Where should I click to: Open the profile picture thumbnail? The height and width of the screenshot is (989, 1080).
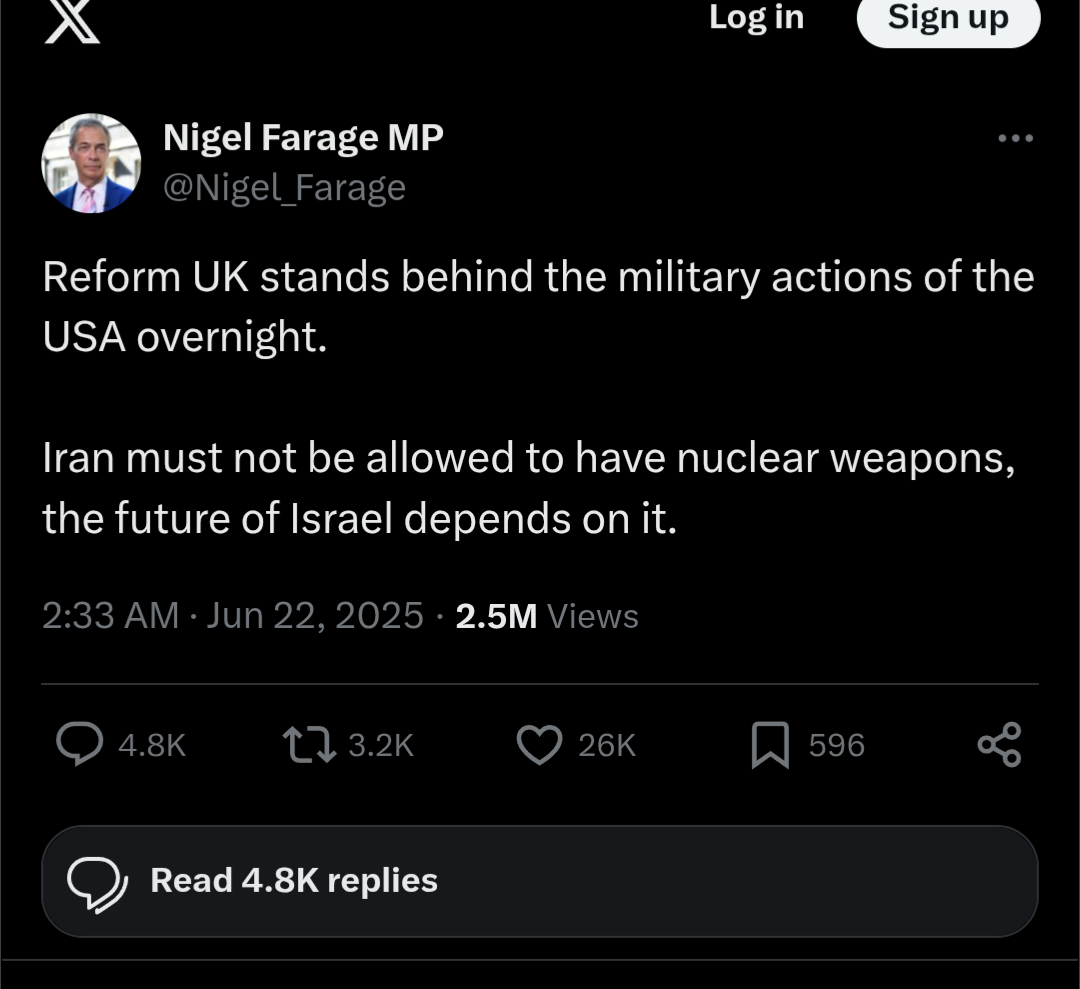pyautogui.click(x=91, y=163)
